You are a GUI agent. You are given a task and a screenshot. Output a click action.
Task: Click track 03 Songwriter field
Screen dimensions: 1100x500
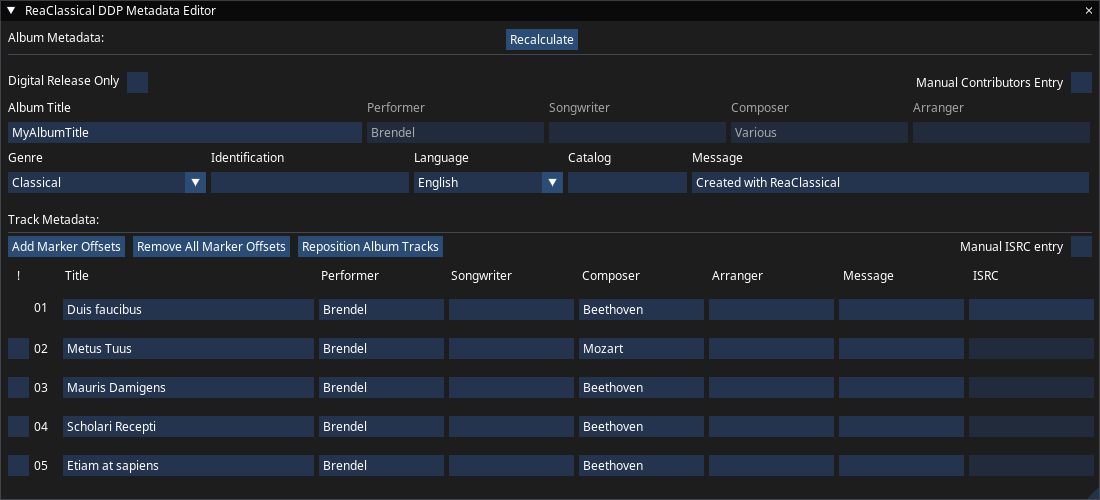(x=511, y=387)
